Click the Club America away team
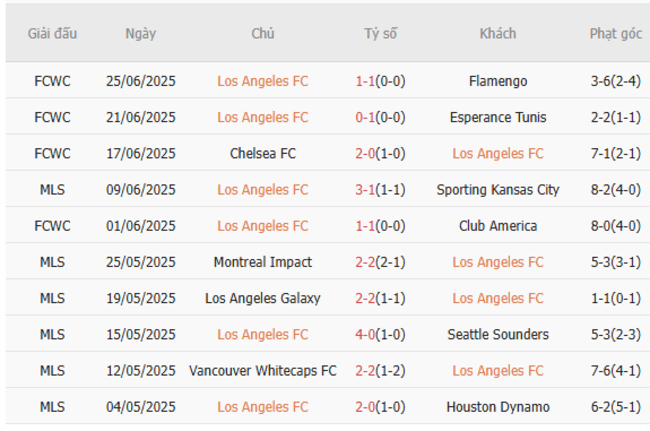 [498, 226]
